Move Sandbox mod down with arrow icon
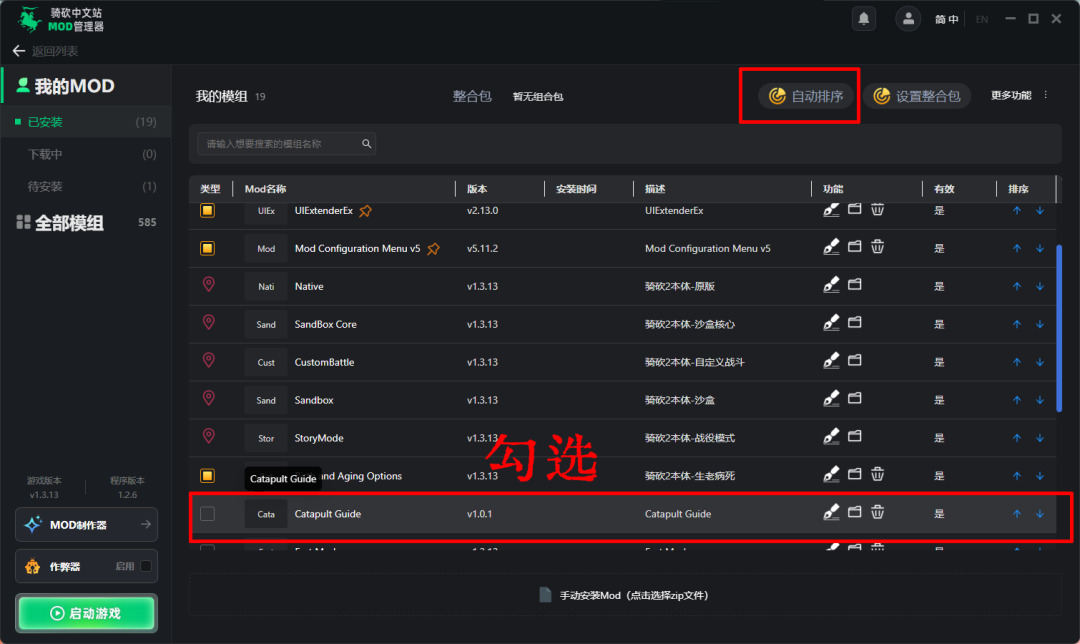This screenshot has width=1080, height=644. [x=1039, y=400]
